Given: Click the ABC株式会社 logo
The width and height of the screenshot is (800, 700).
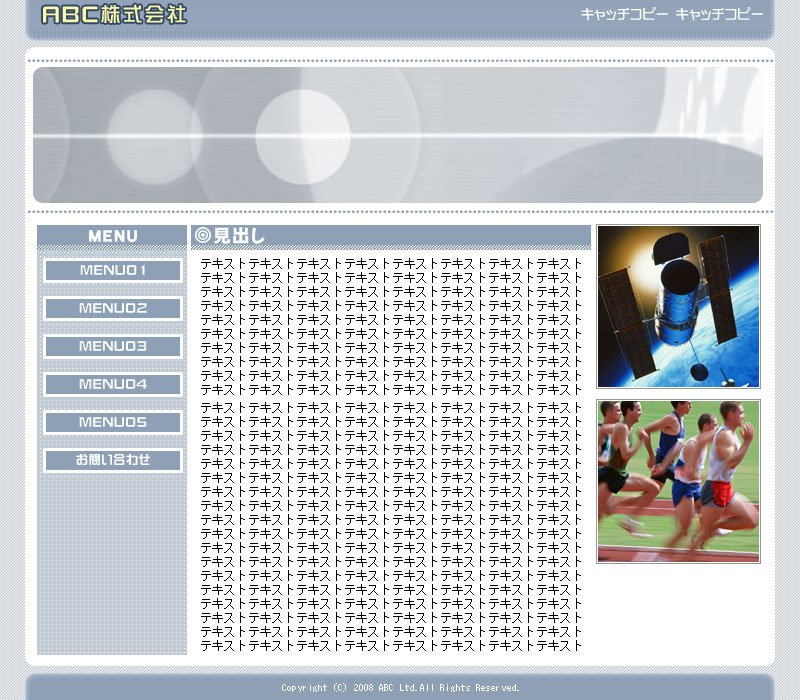Looking at the screenshot, I should point(114,14).
